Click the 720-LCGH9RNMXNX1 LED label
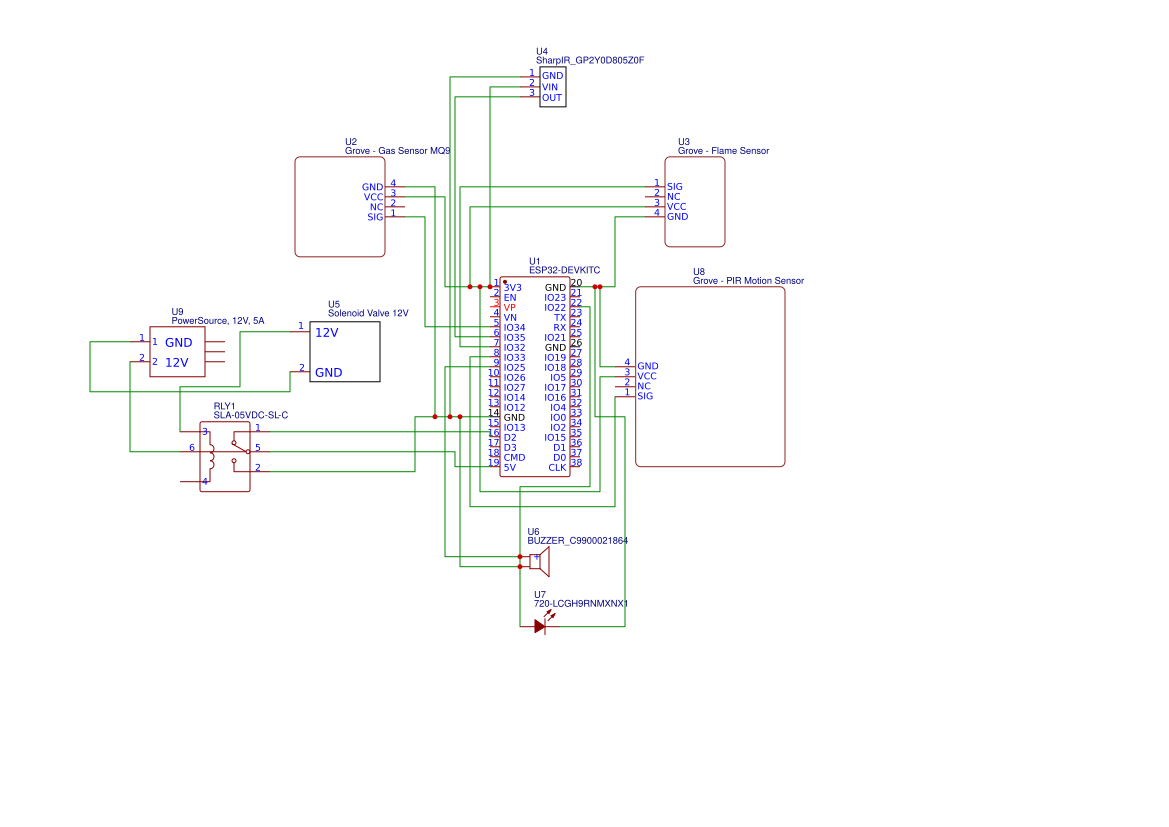 (x=581, y=604)
